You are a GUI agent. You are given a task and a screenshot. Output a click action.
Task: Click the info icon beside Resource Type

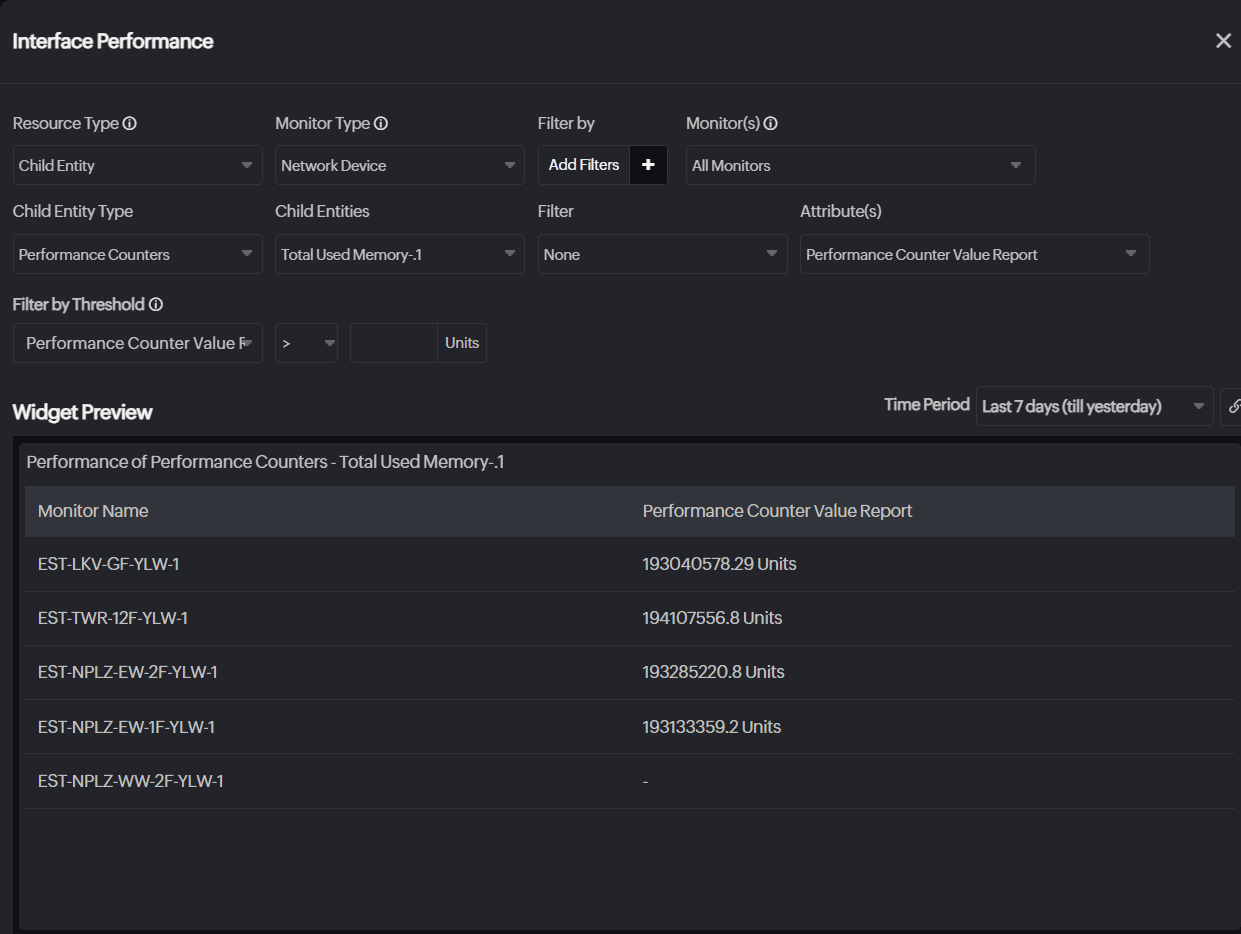(130, 124)
